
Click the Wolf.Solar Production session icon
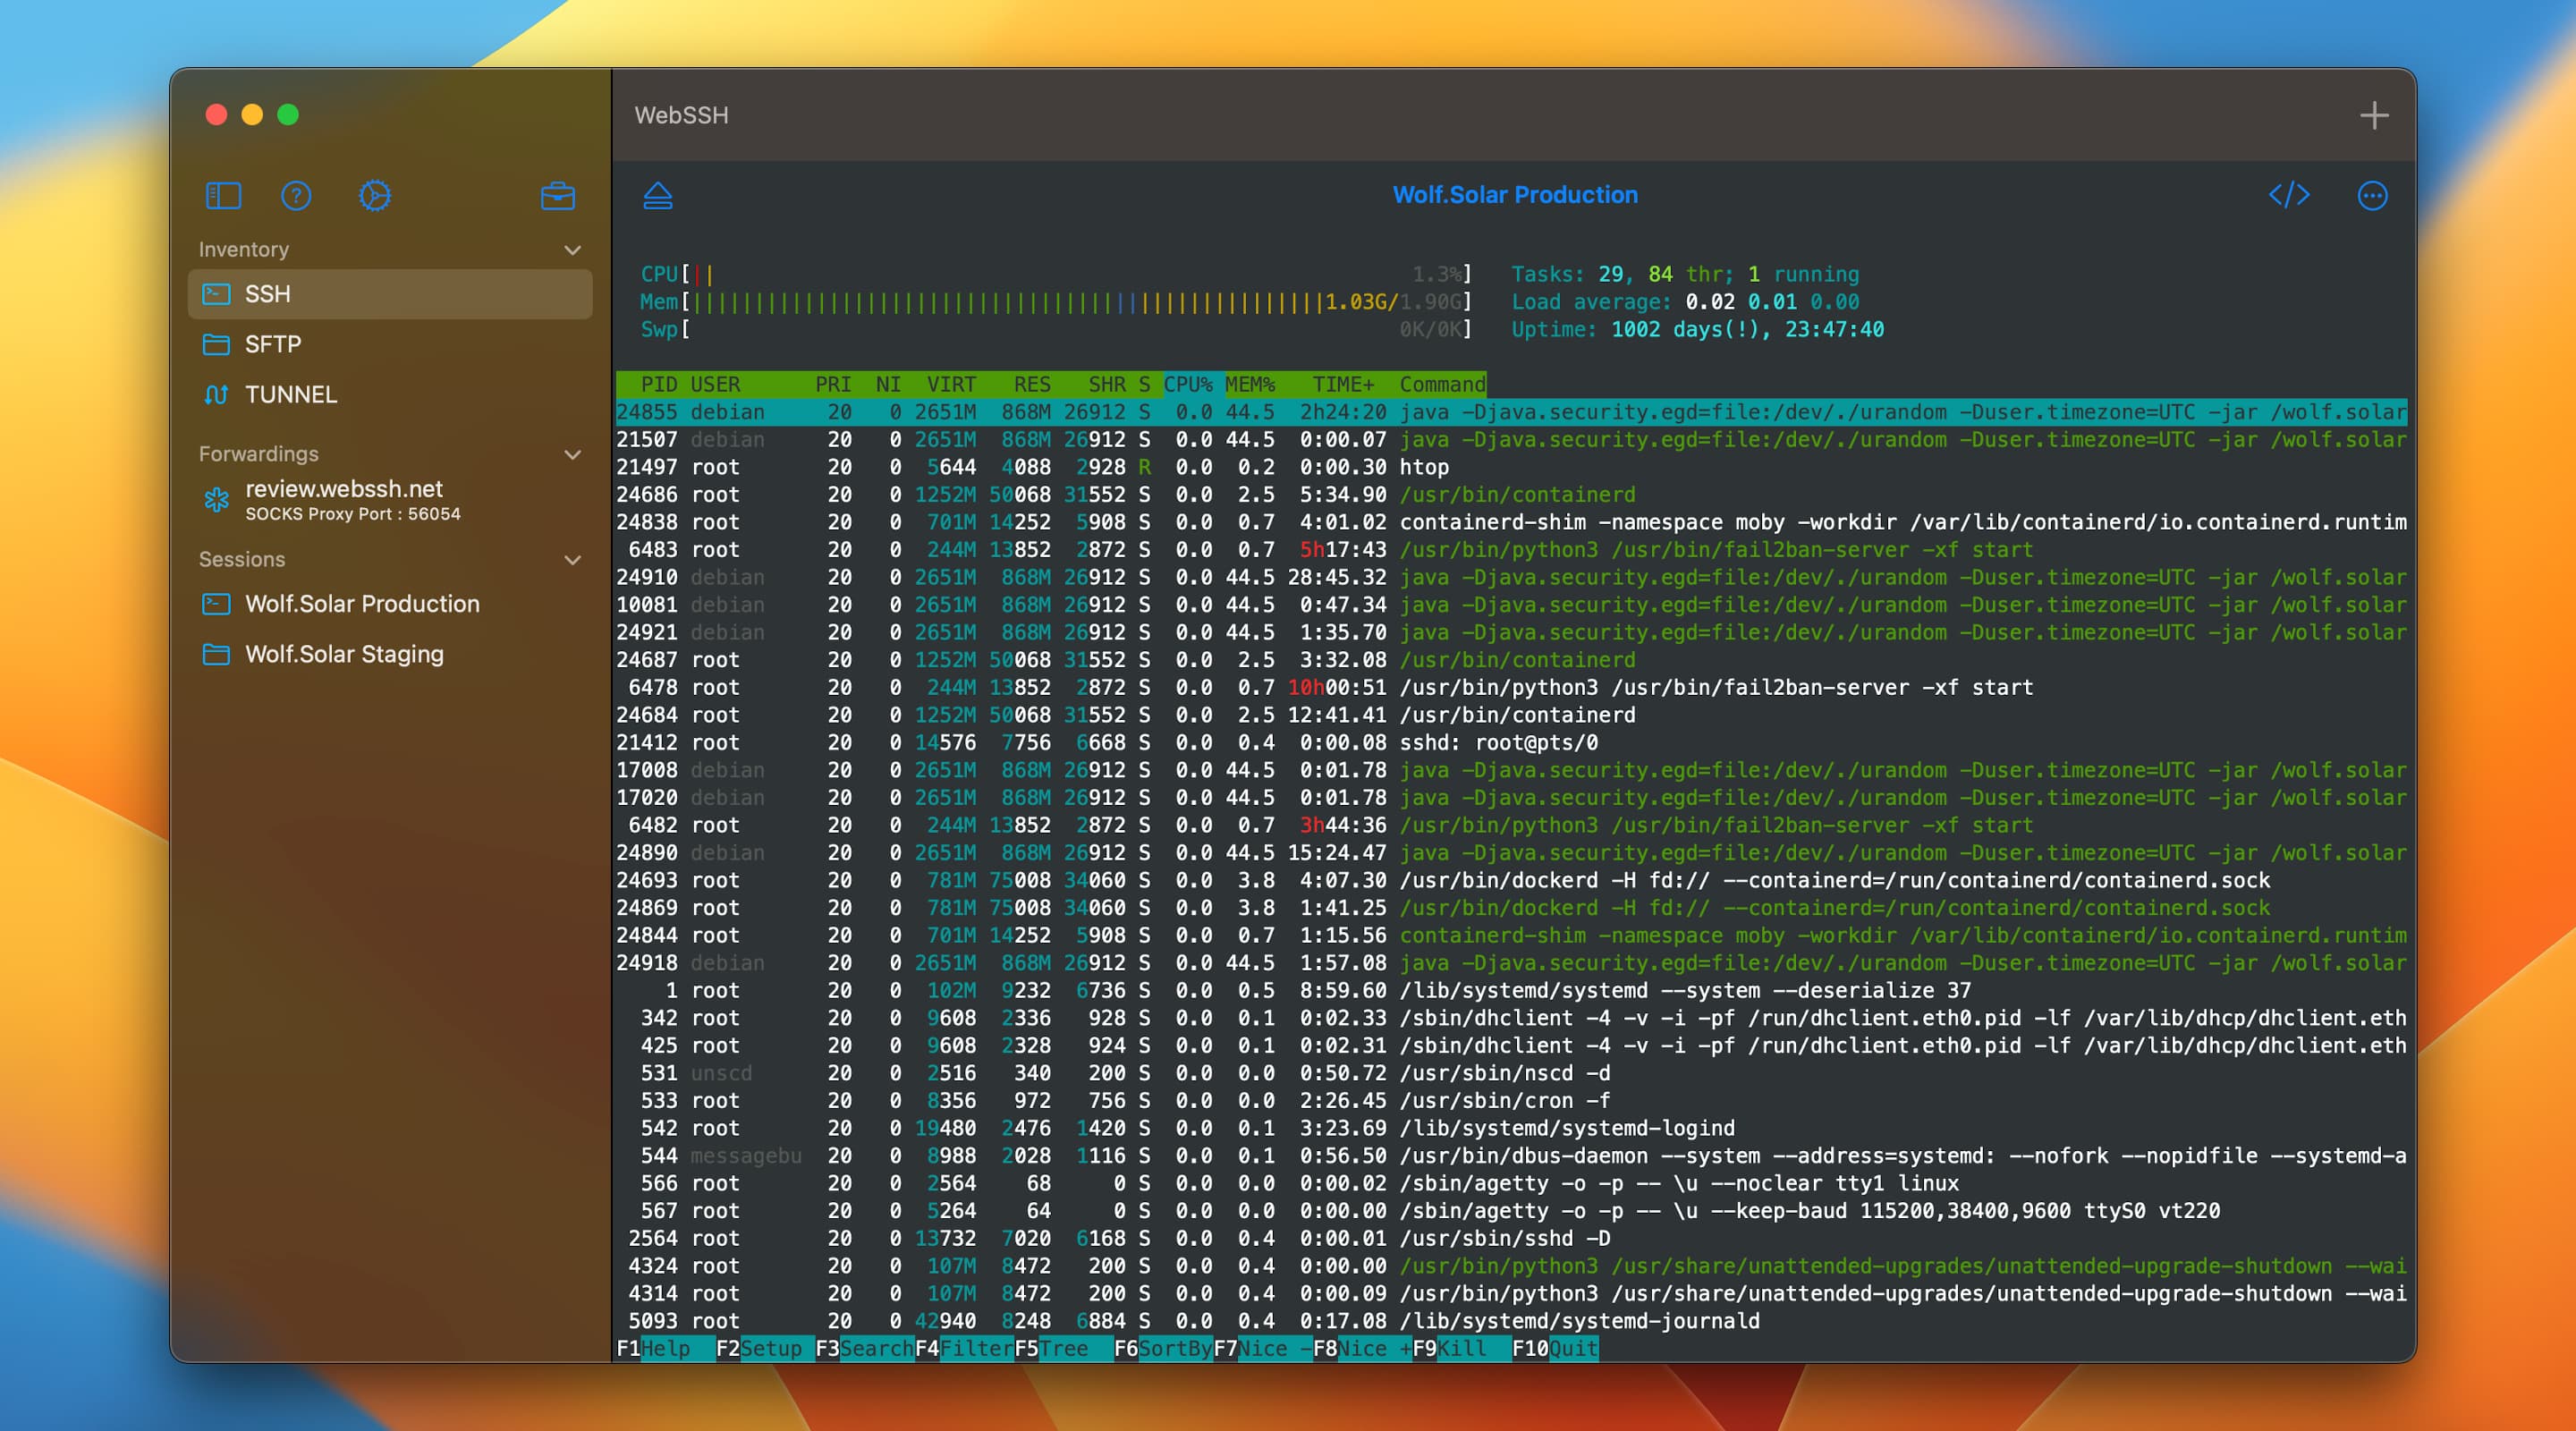pyautogui.click(x=216, y=604)
